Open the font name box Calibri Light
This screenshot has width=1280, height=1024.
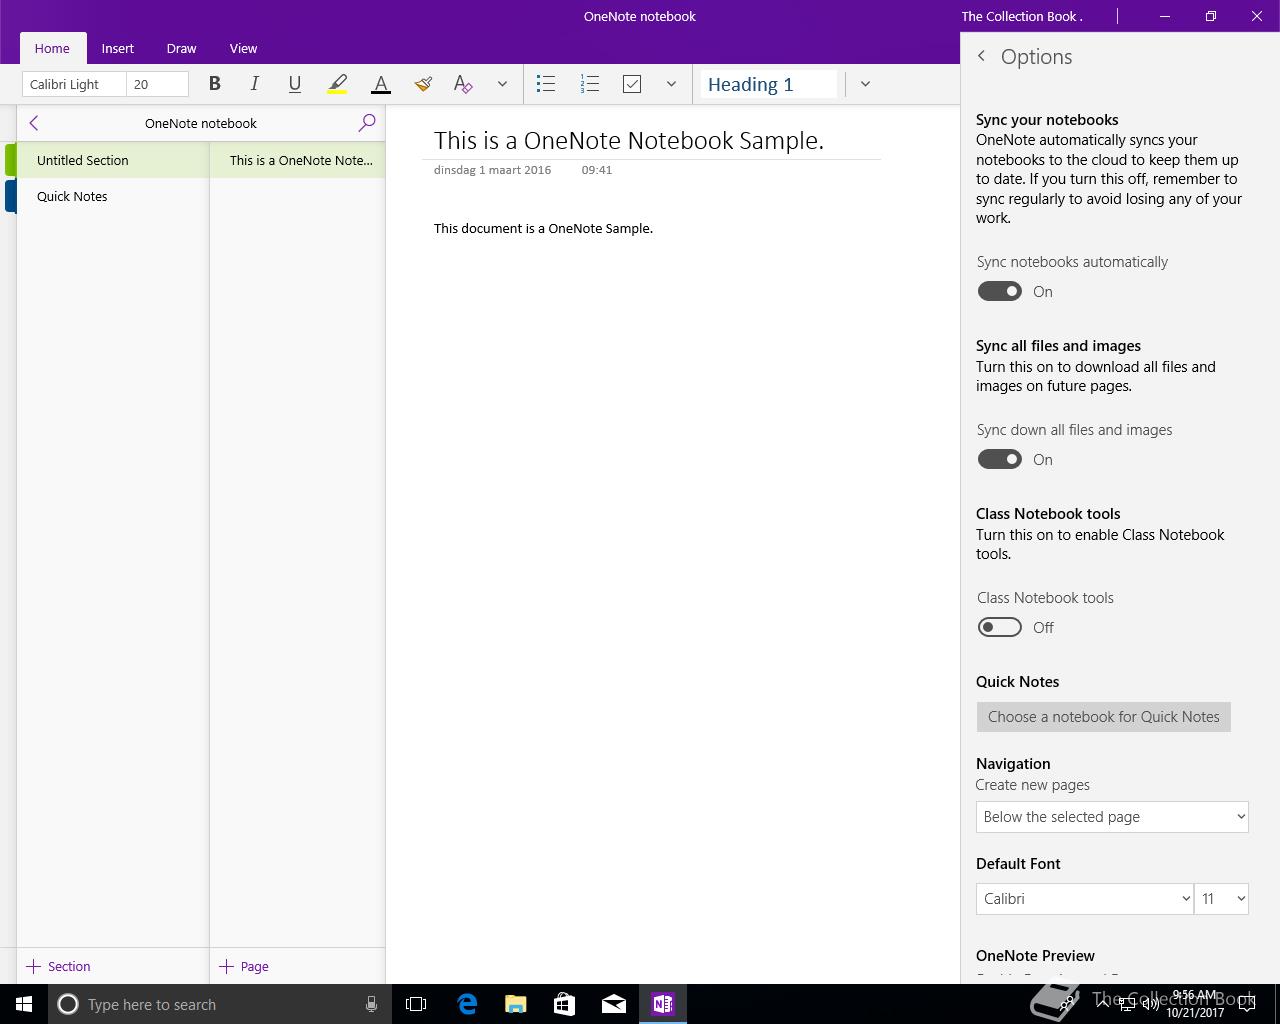tap(74, 84)
